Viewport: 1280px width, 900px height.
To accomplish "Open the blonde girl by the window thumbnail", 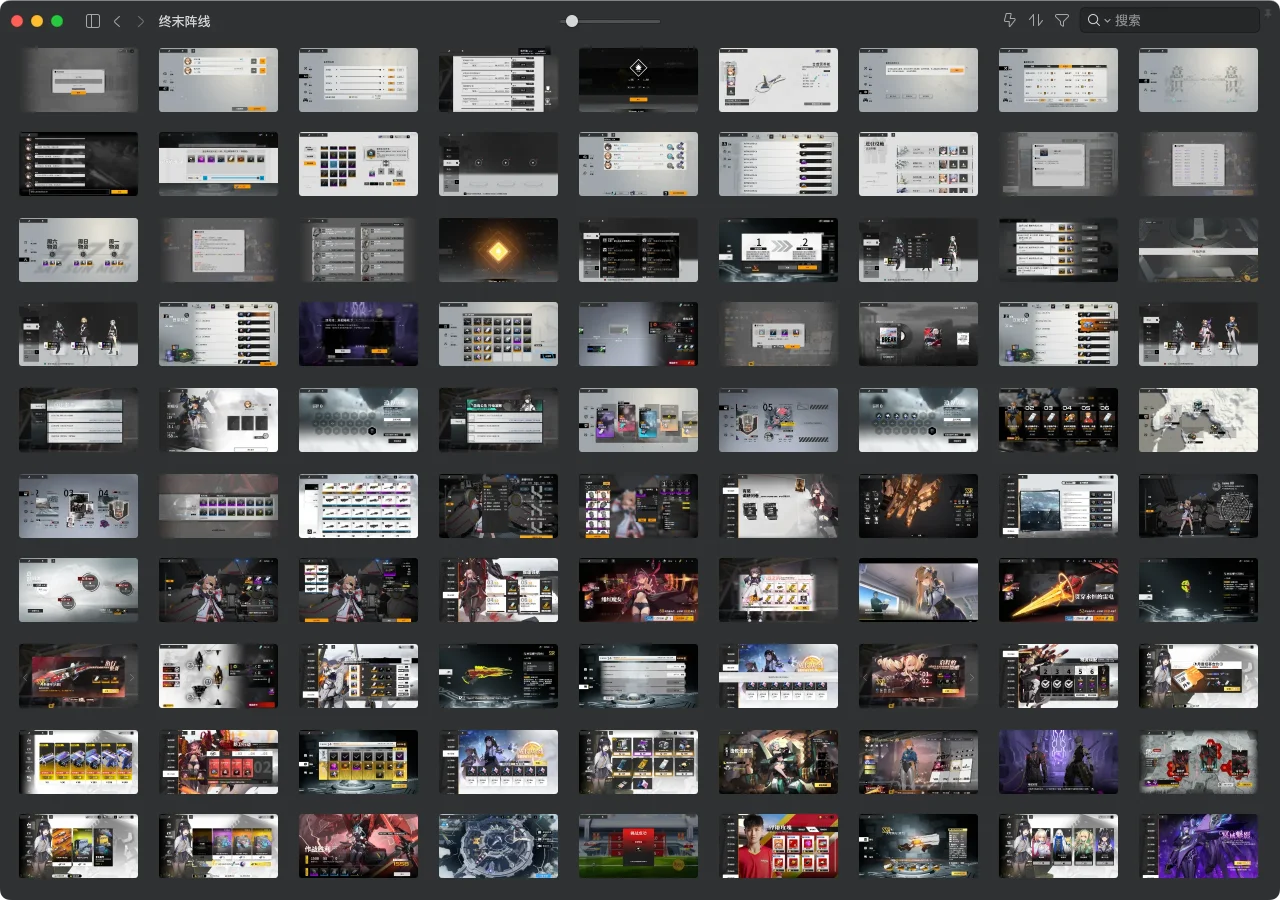I will (918, 590).
